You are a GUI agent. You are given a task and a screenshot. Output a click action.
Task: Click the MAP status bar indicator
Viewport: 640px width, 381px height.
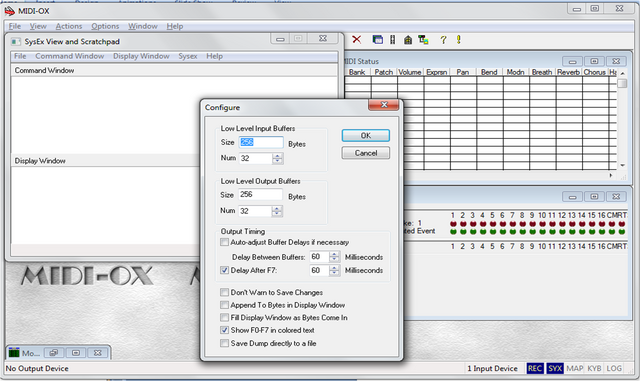pos(575,368)
